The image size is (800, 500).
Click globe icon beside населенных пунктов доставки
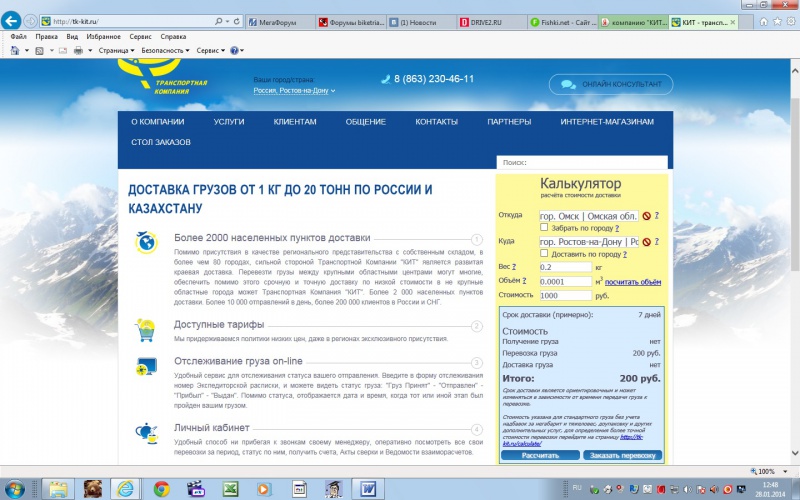146,242
